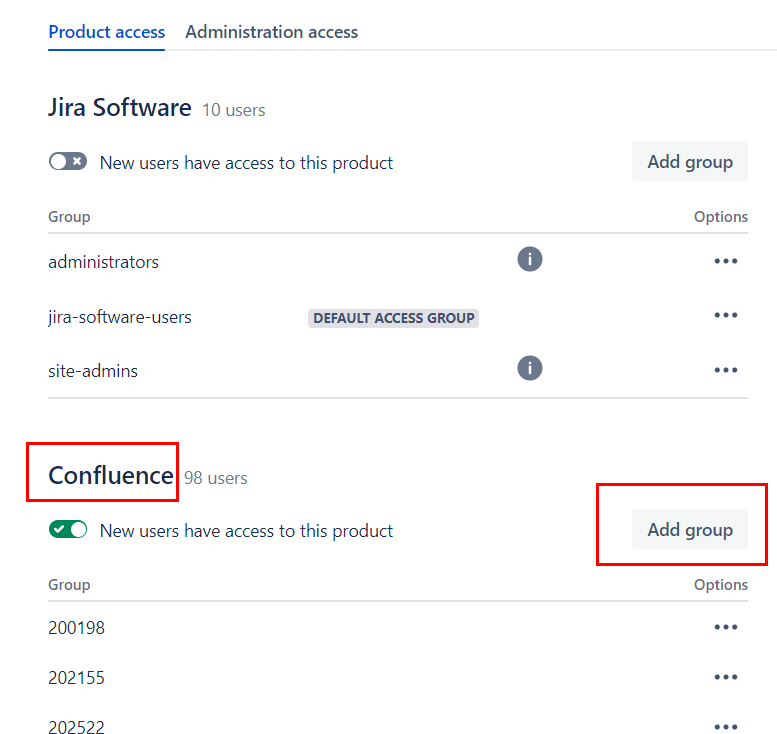The width and height of the screenshot is (777, 734).
Task: Select group 202155 in Confluence list
Action: click(x=76, y=678)
